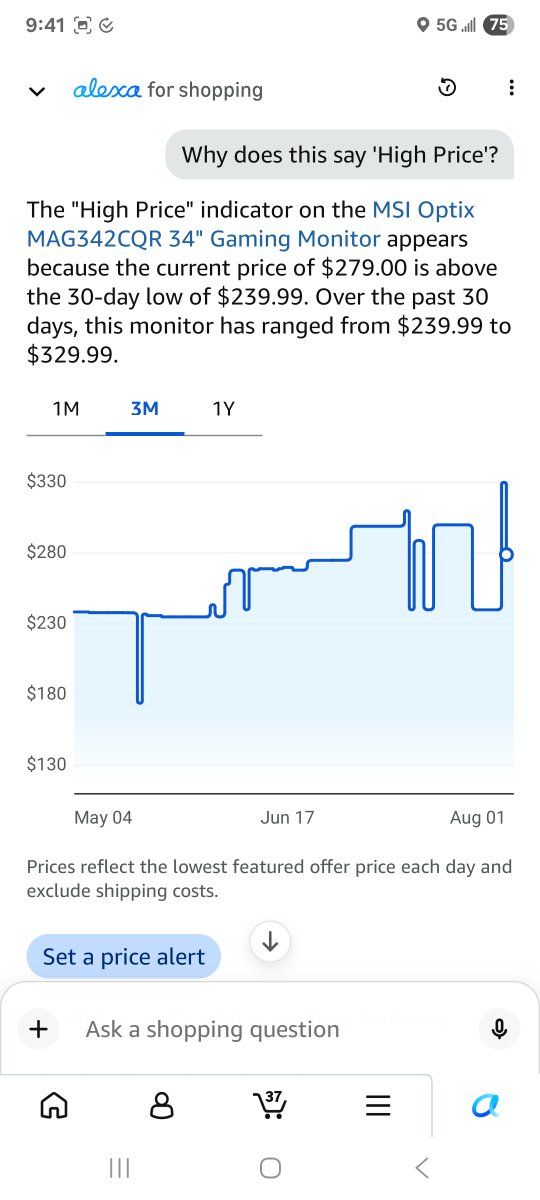
Task: Collapse chat with the top-left chevron
Action: [37, 91]
